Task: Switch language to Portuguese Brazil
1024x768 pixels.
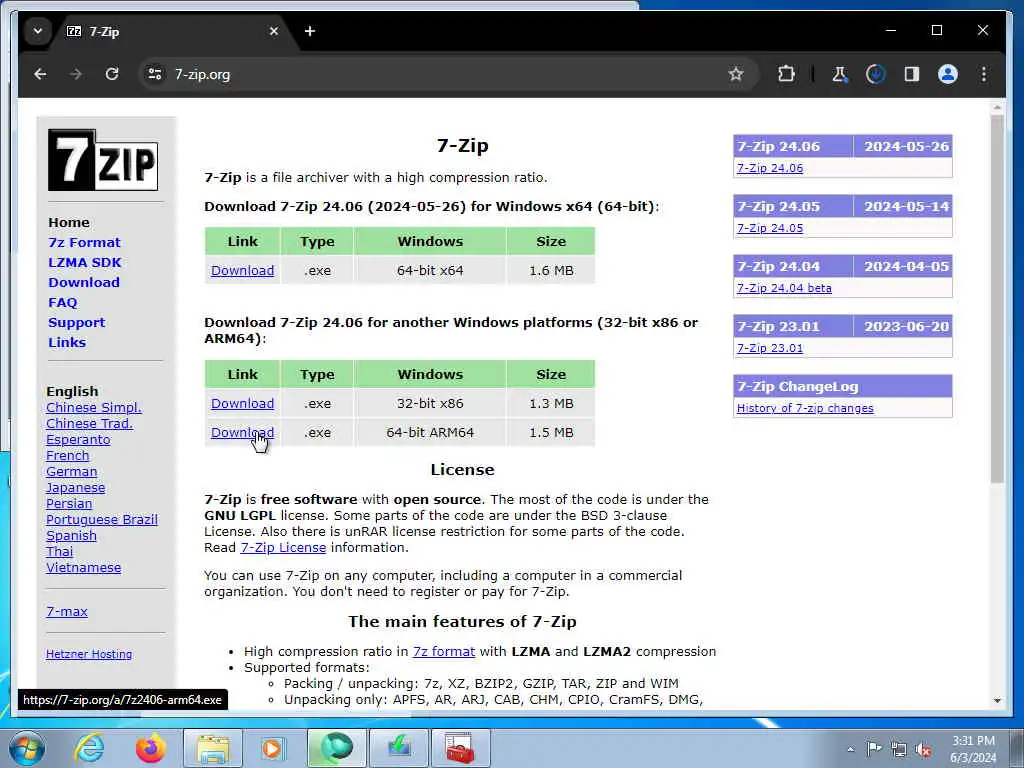Action: tap(102, 520)
